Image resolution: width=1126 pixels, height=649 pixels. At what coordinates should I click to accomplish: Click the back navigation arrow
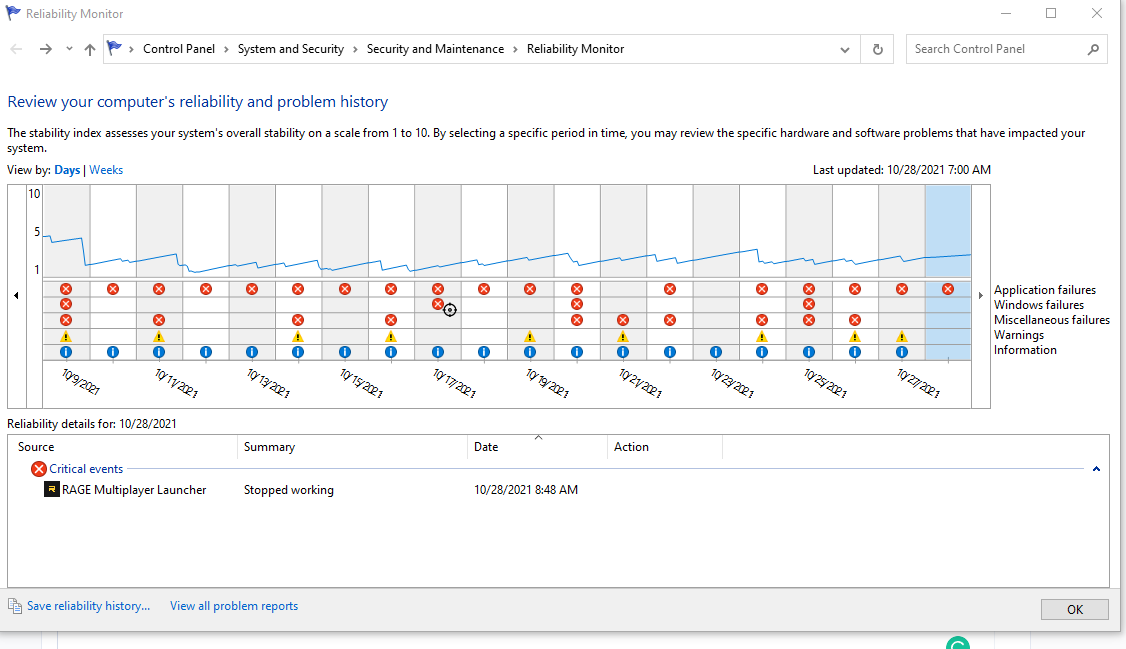pos(17,49)
